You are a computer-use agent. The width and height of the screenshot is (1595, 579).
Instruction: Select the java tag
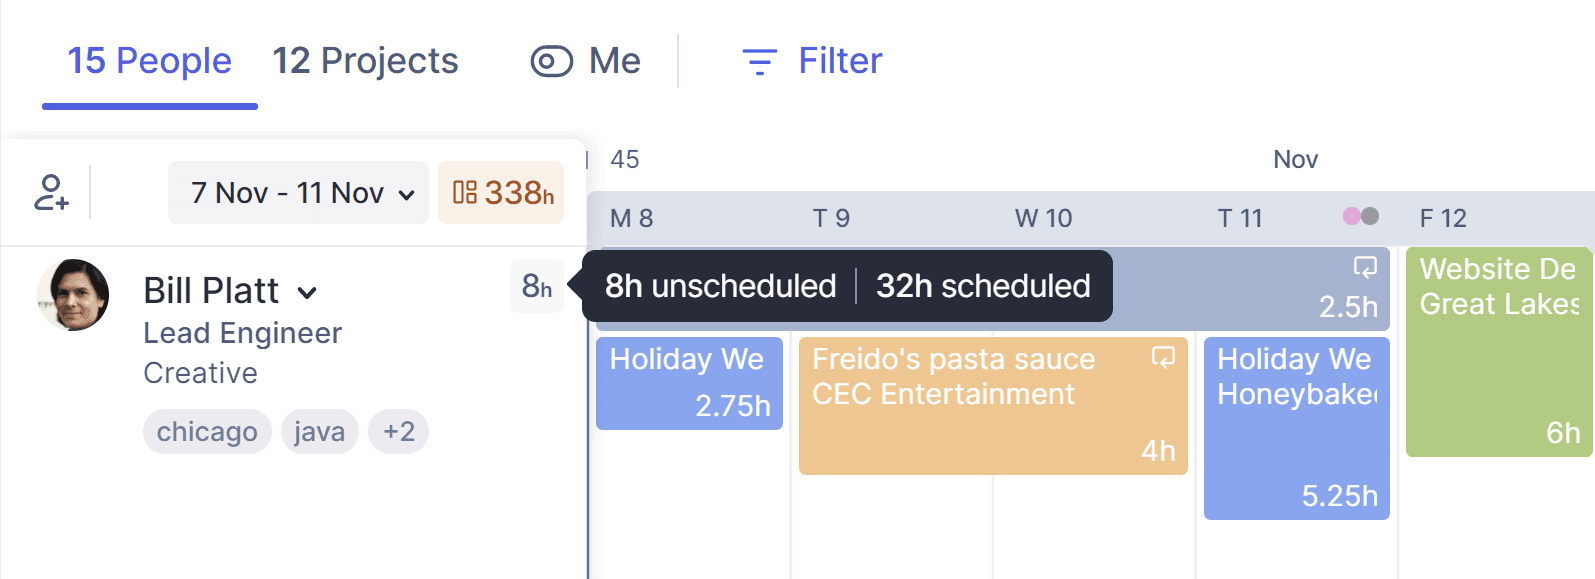point(319,431)
